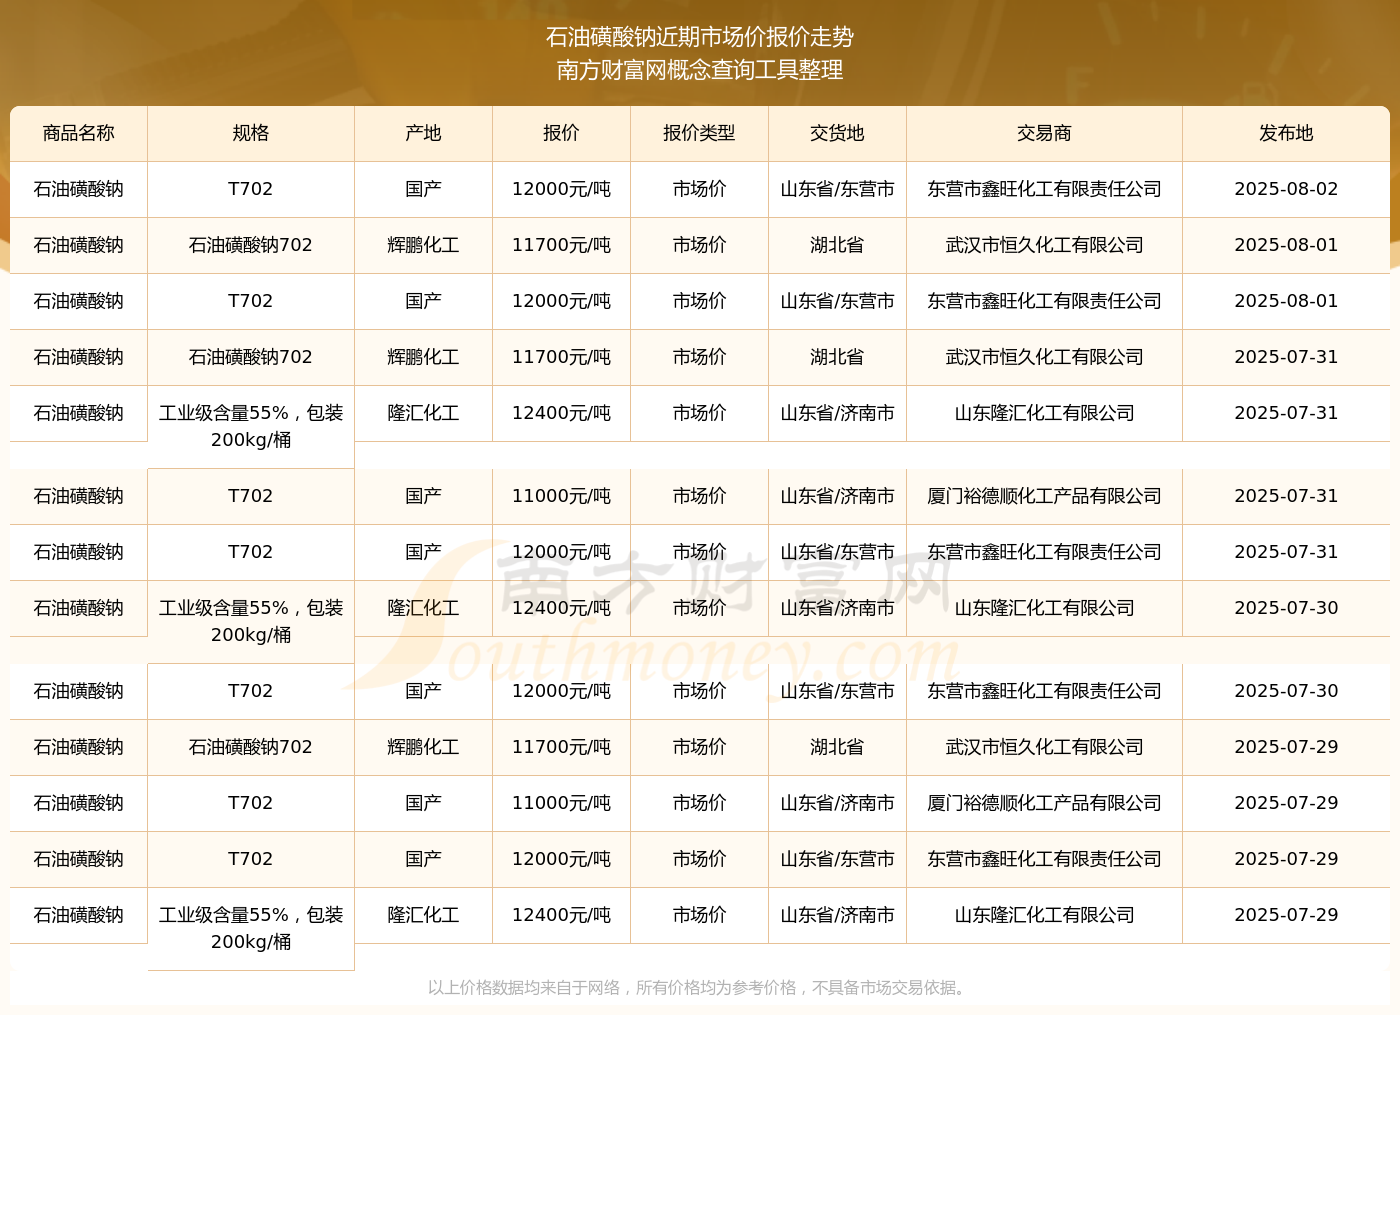Click 11700元/吨 in the 2025-07-29 row
This screenshot has height=1205, width=1400.
coord(561,747)
